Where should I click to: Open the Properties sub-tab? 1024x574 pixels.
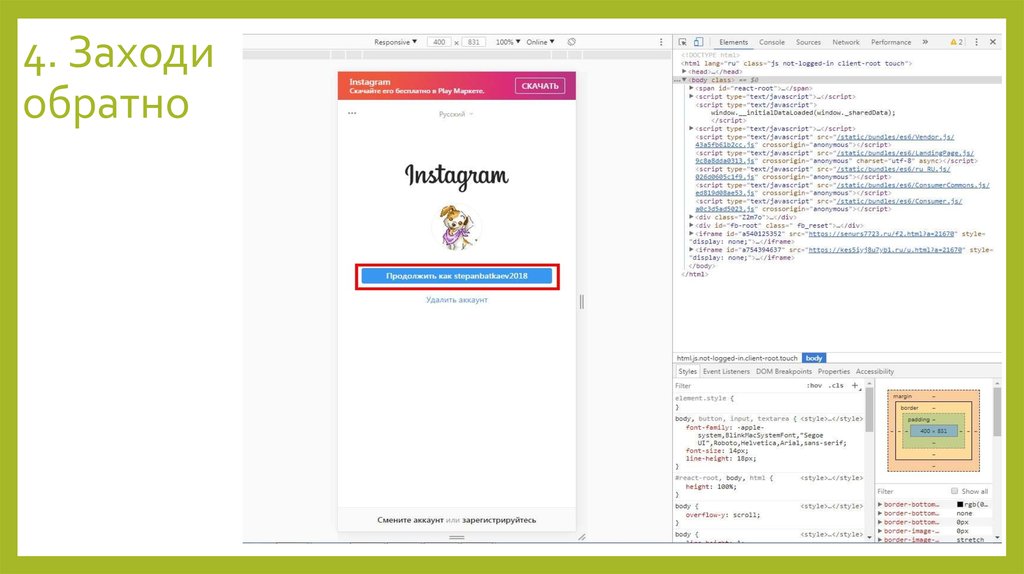click(x=834, y=372)
